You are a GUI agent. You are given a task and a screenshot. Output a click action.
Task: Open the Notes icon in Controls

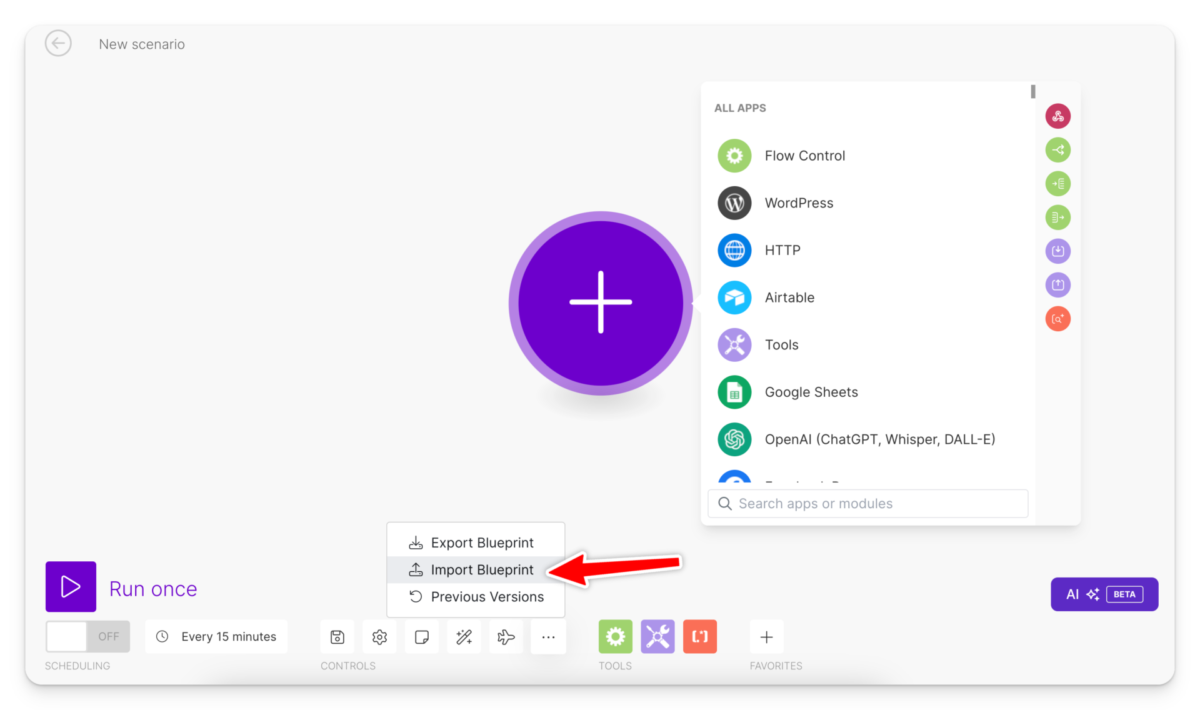coord(421,636)
